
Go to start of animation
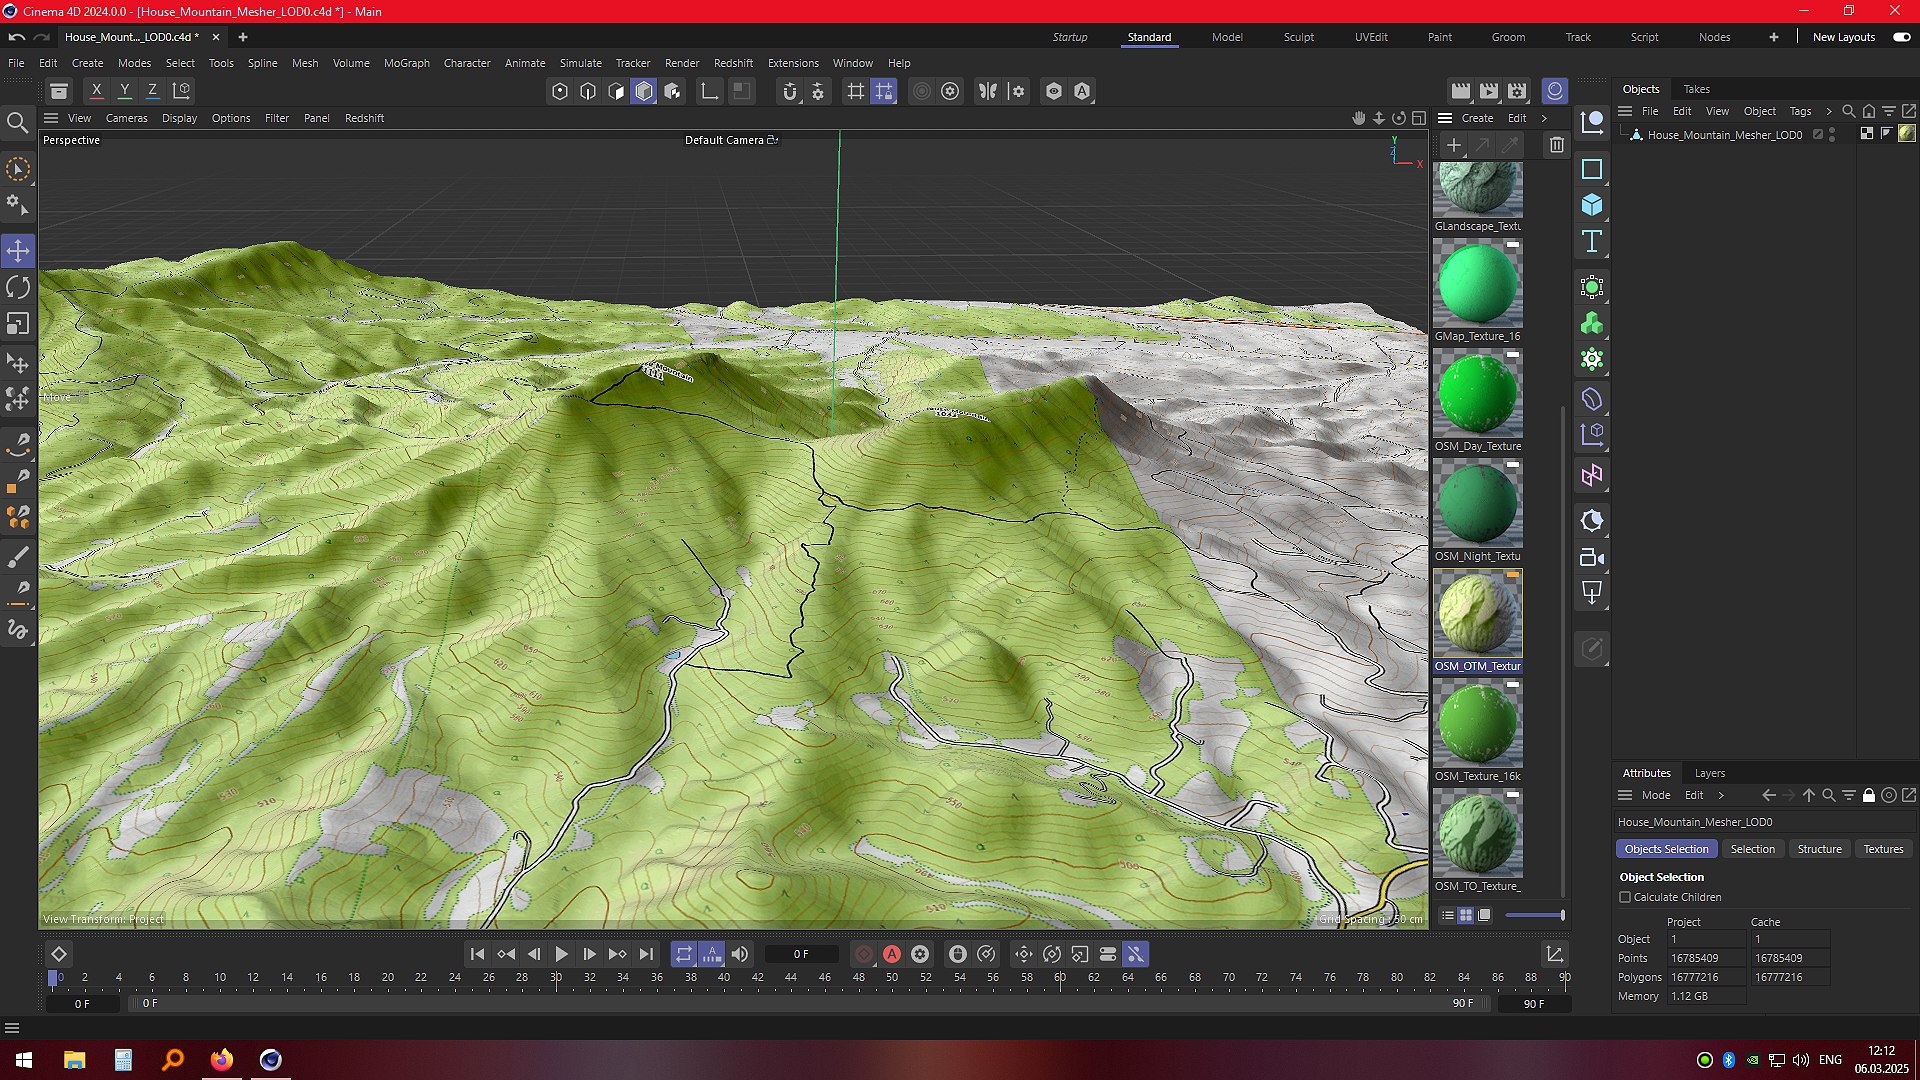point(477,954)
